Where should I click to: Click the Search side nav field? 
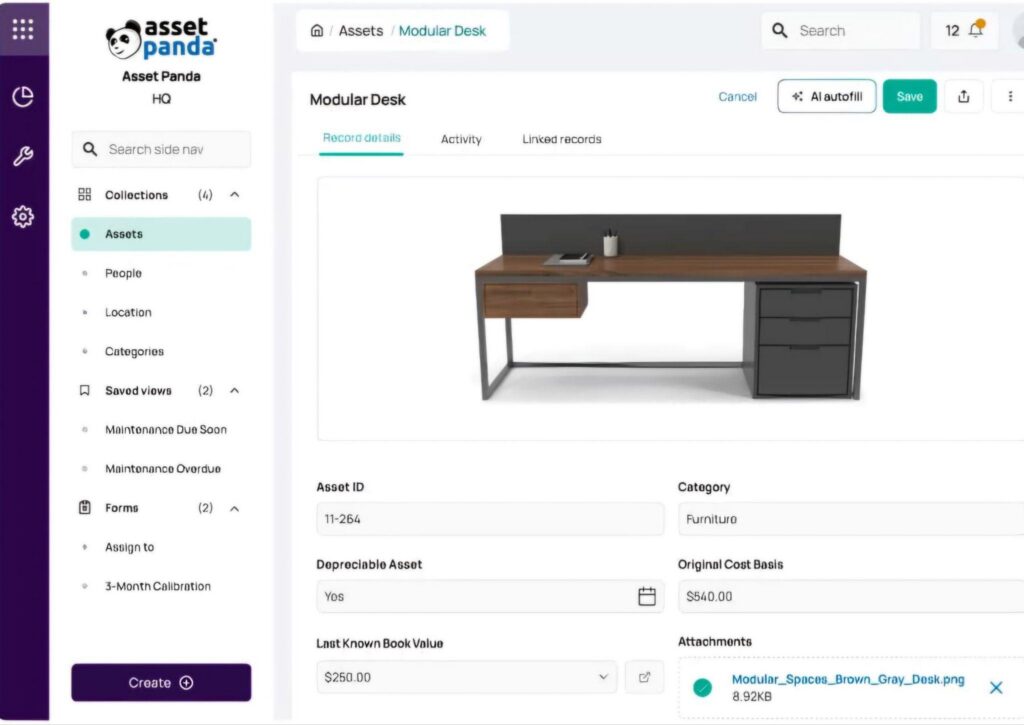click(x=162, y=150)
